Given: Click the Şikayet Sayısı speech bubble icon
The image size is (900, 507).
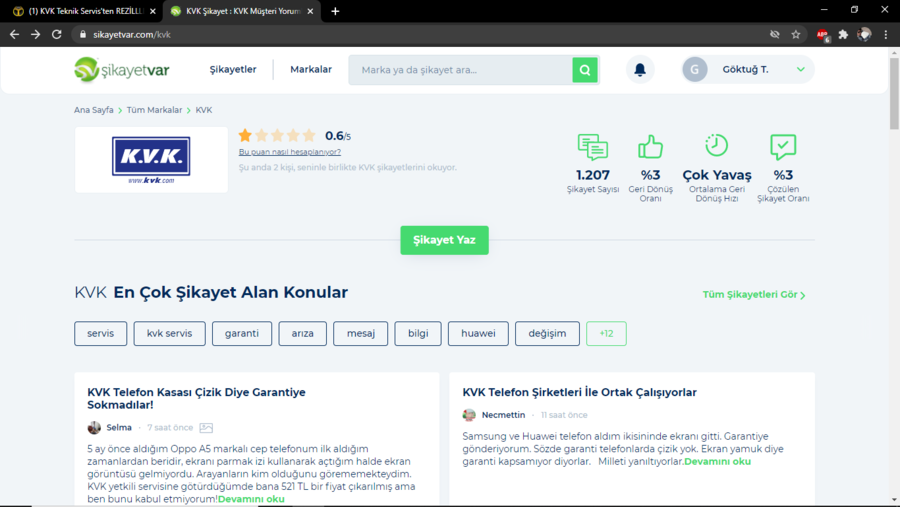Looking at the screenshot, I should [593, 147].
